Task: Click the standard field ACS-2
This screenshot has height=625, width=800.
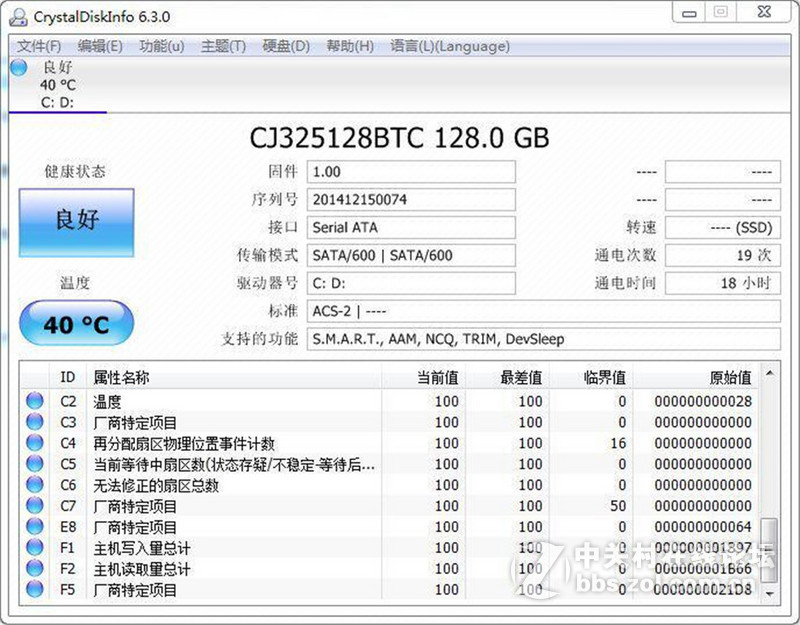Action: coord(544,311)
